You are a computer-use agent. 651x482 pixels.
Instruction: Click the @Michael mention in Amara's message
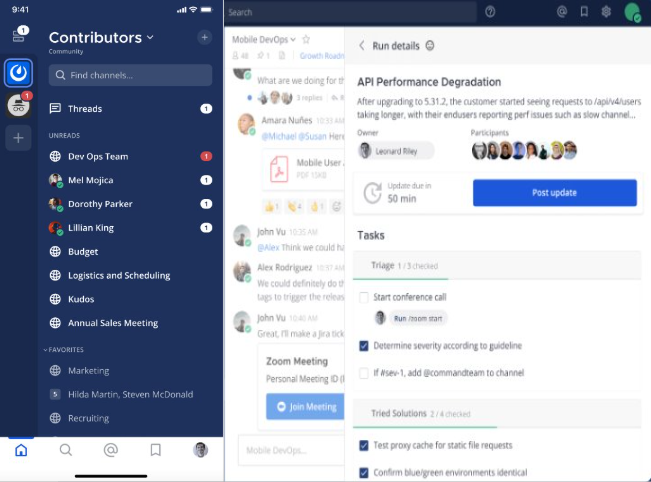[x=279, y=136]
